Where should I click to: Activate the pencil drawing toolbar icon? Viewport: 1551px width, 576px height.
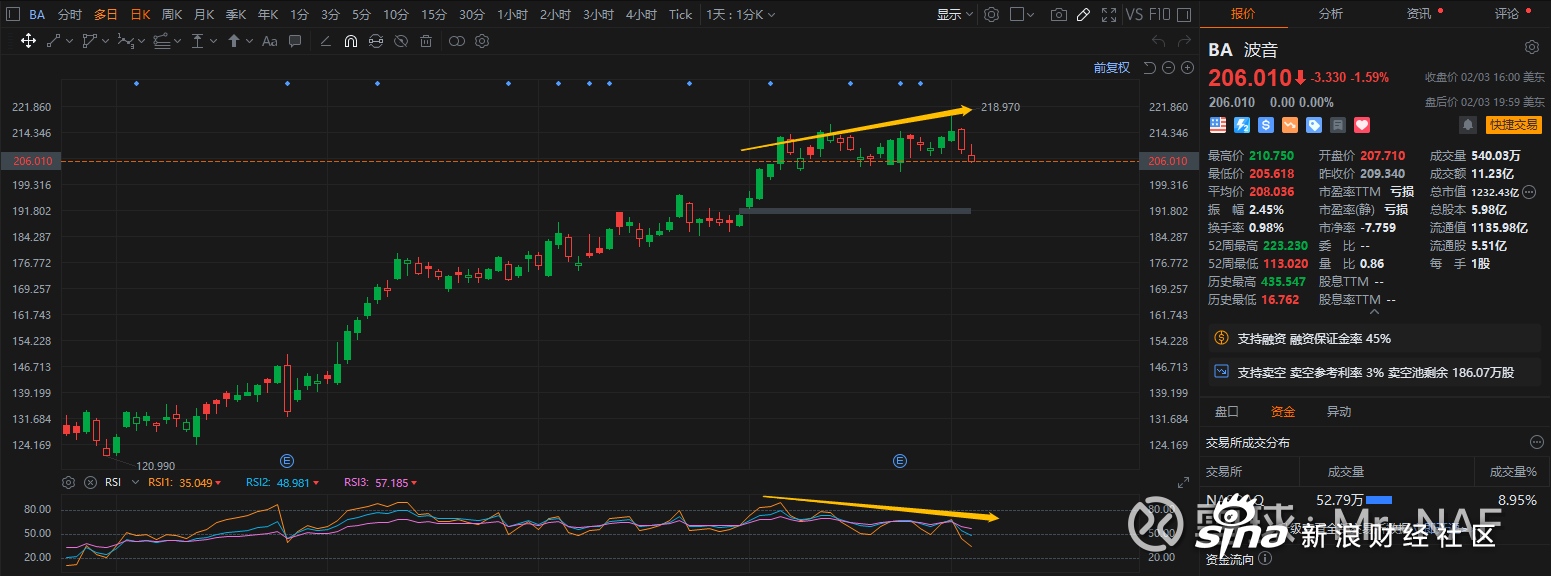click(1083, 15)
